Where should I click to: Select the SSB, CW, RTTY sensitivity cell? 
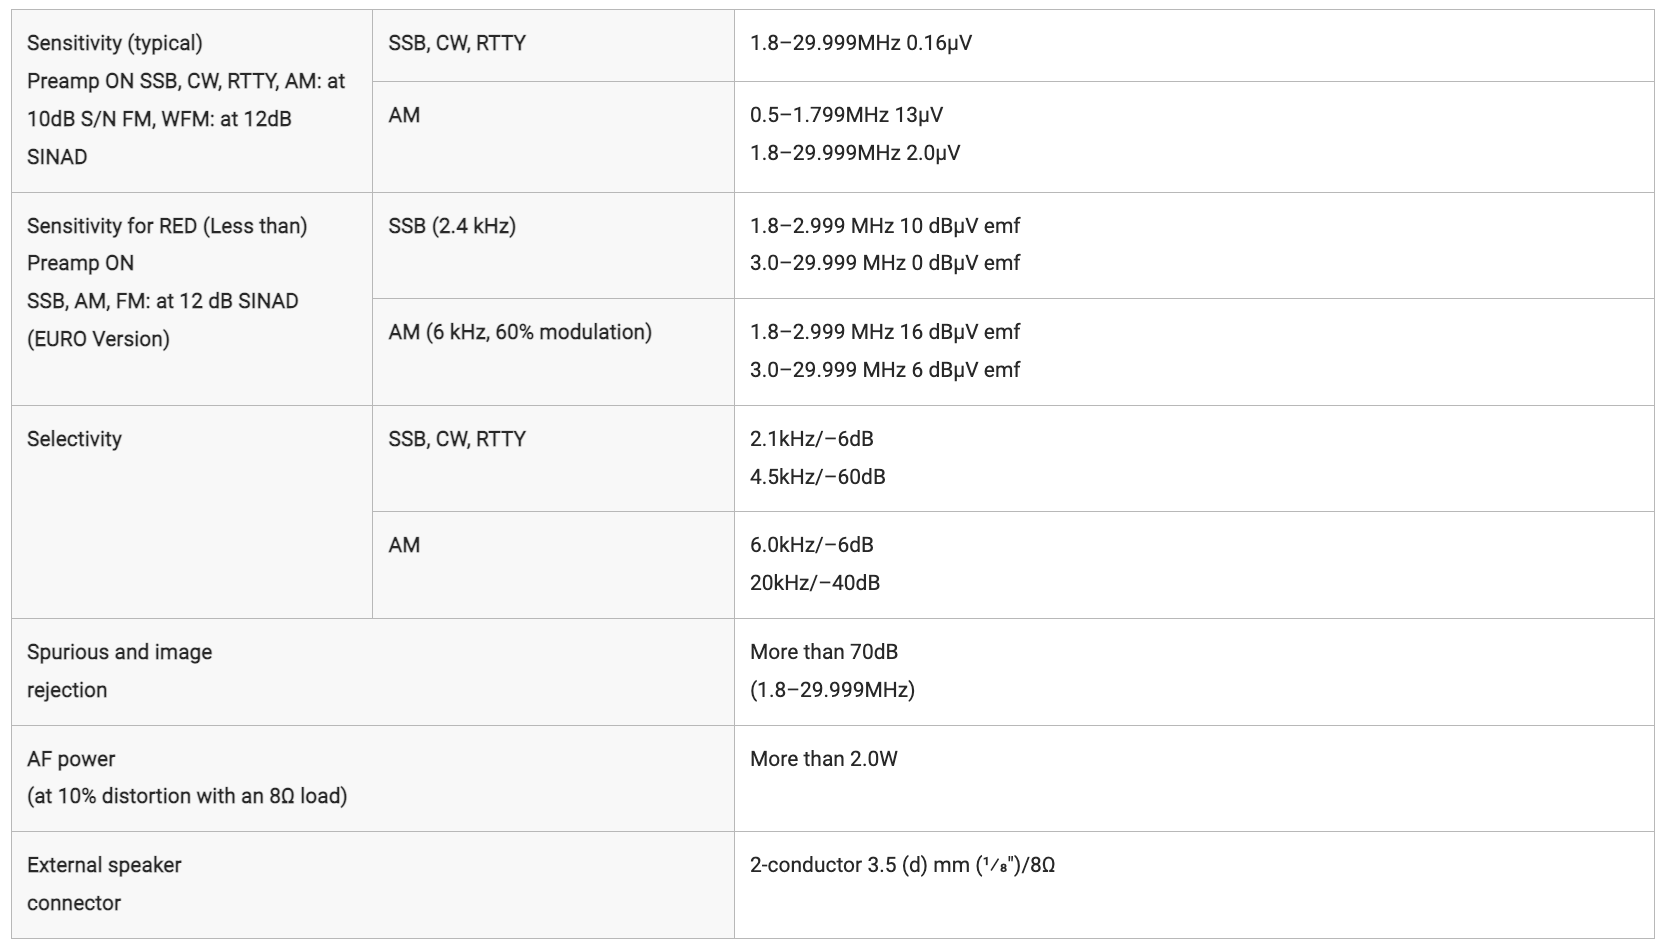coord(553,45)
